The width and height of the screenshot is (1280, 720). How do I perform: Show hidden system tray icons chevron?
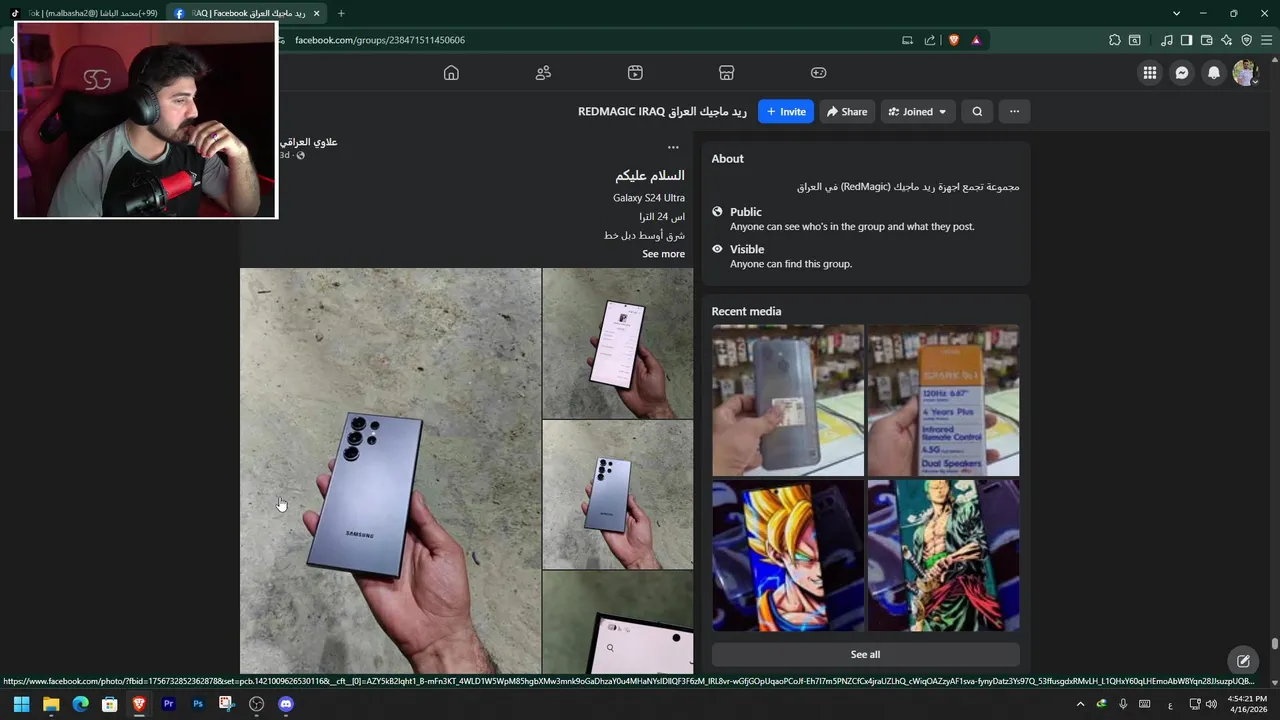click(x=1080, y=704)
